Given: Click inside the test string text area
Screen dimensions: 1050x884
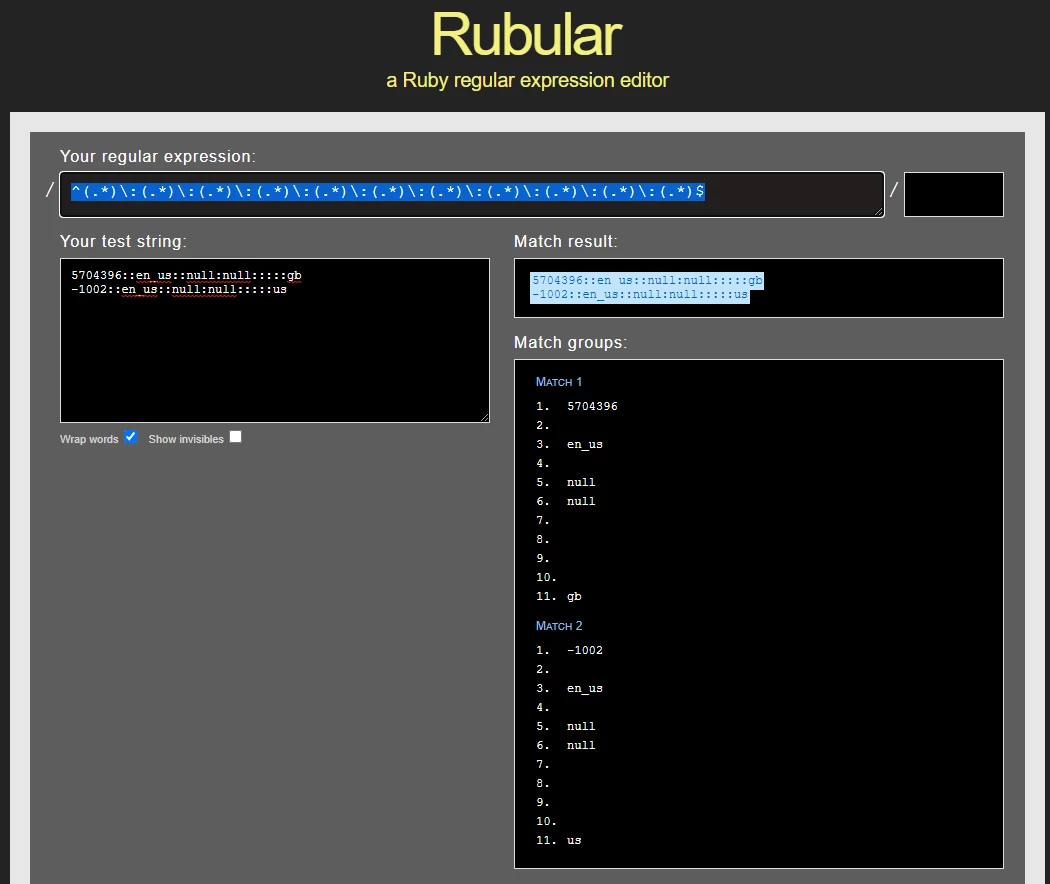Looking at the screenshot, I should coord(275,340).
